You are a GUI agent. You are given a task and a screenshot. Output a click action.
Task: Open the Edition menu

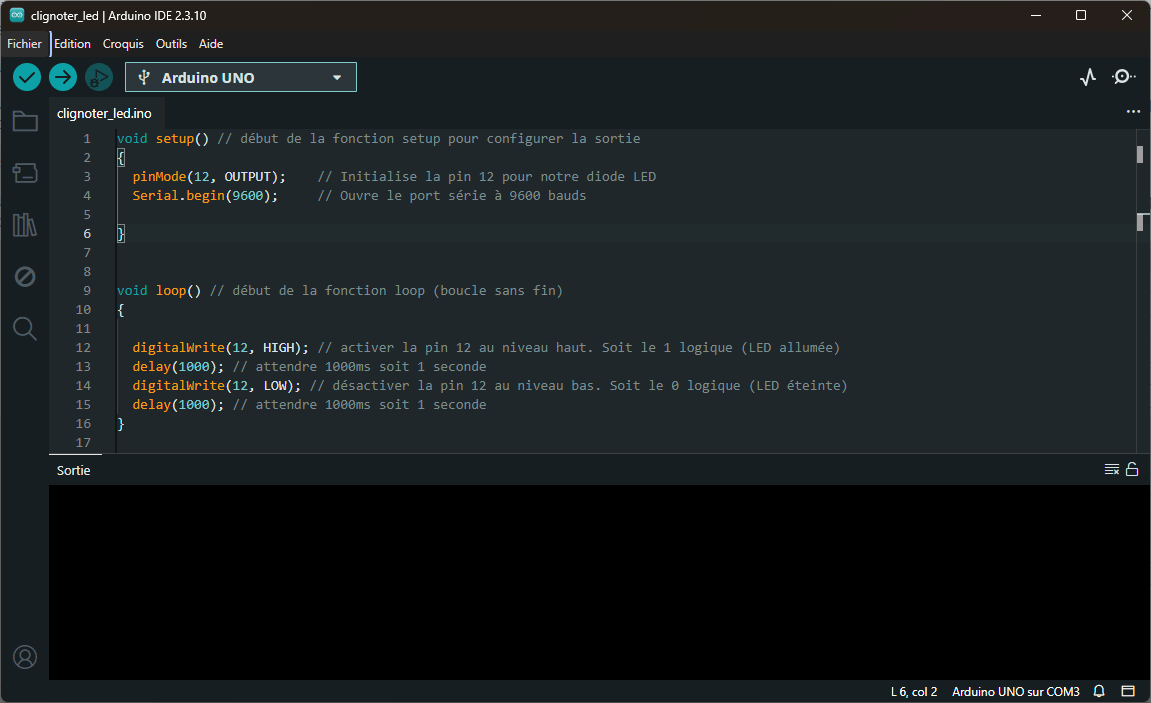(x=73, y=44)
